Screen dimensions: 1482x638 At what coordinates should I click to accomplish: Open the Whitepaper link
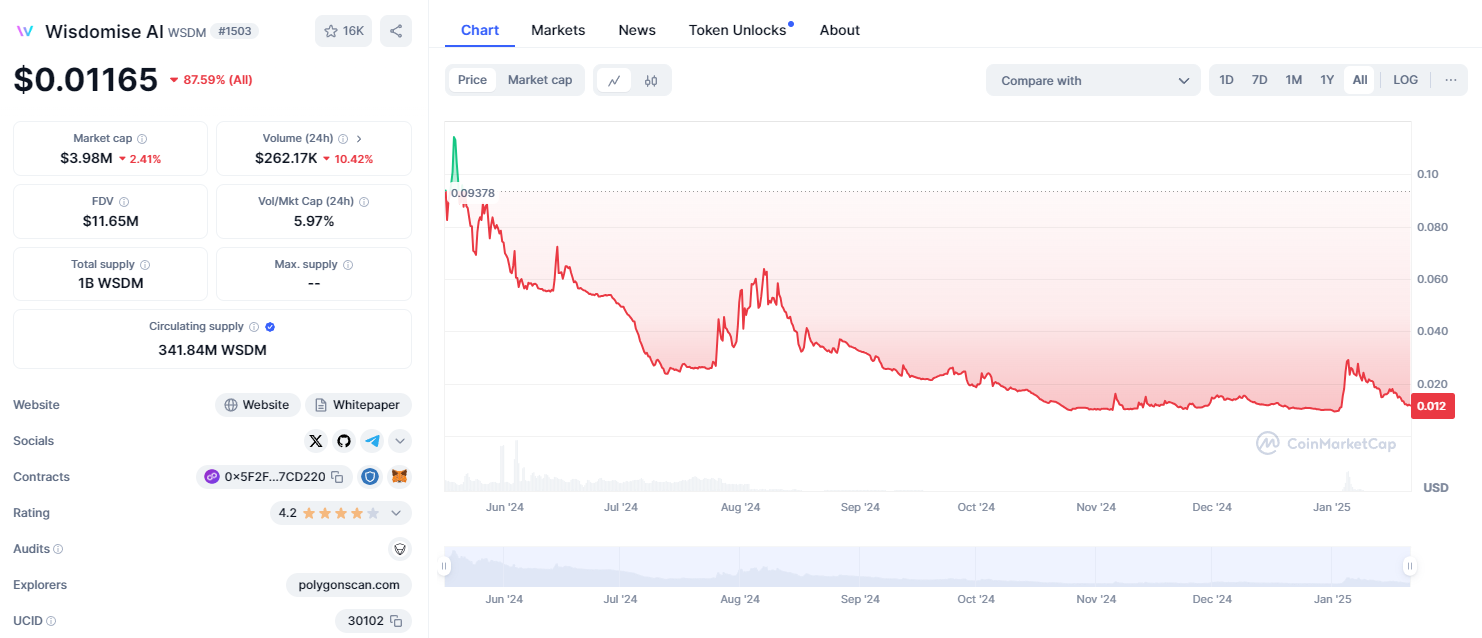[x=358, y=405]
